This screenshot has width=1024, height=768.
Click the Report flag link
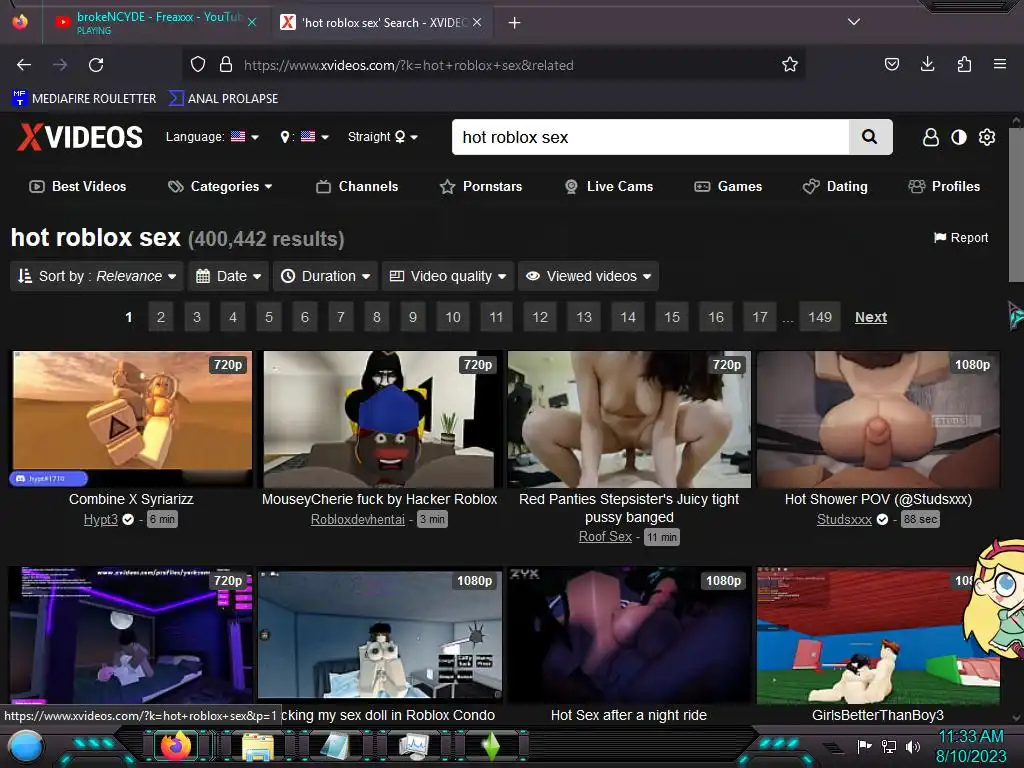click(961, 238)
